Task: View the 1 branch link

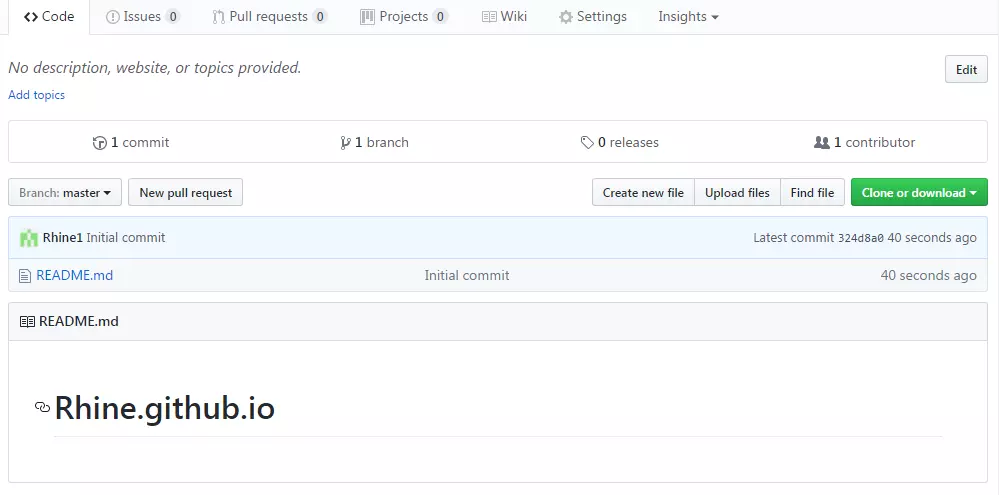Action: tap(375, 143)
